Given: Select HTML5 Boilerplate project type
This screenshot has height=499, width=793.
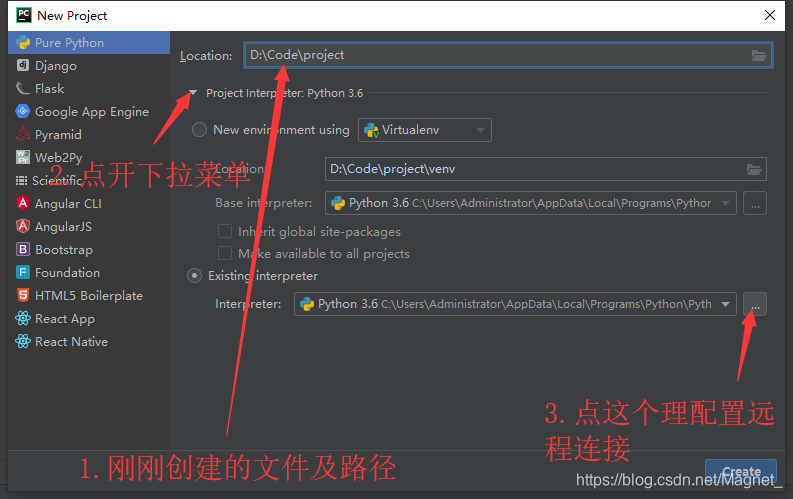Looking at the screenshot, I should [89, 296].
